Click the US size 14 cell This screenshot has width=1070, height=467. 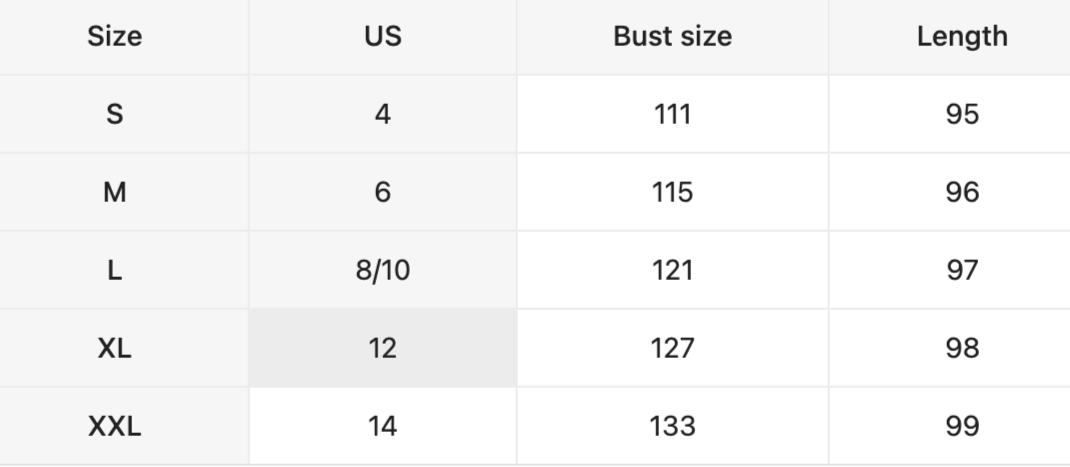coord(382,427)
